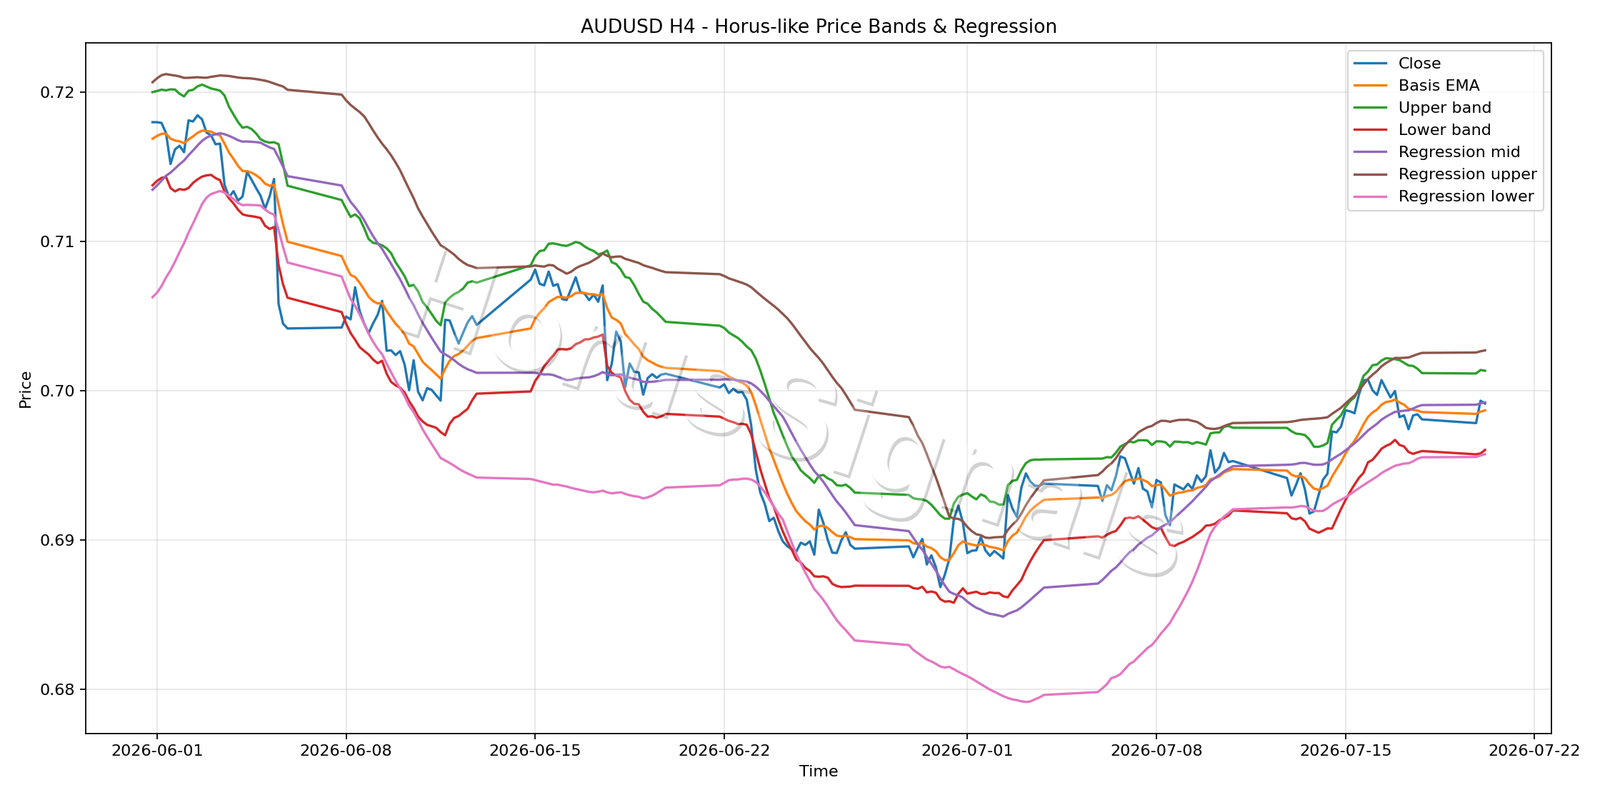1600x800 pixels.
Task: Click the purple line swatch next to Regression mid
Action: click(1370, 152)
